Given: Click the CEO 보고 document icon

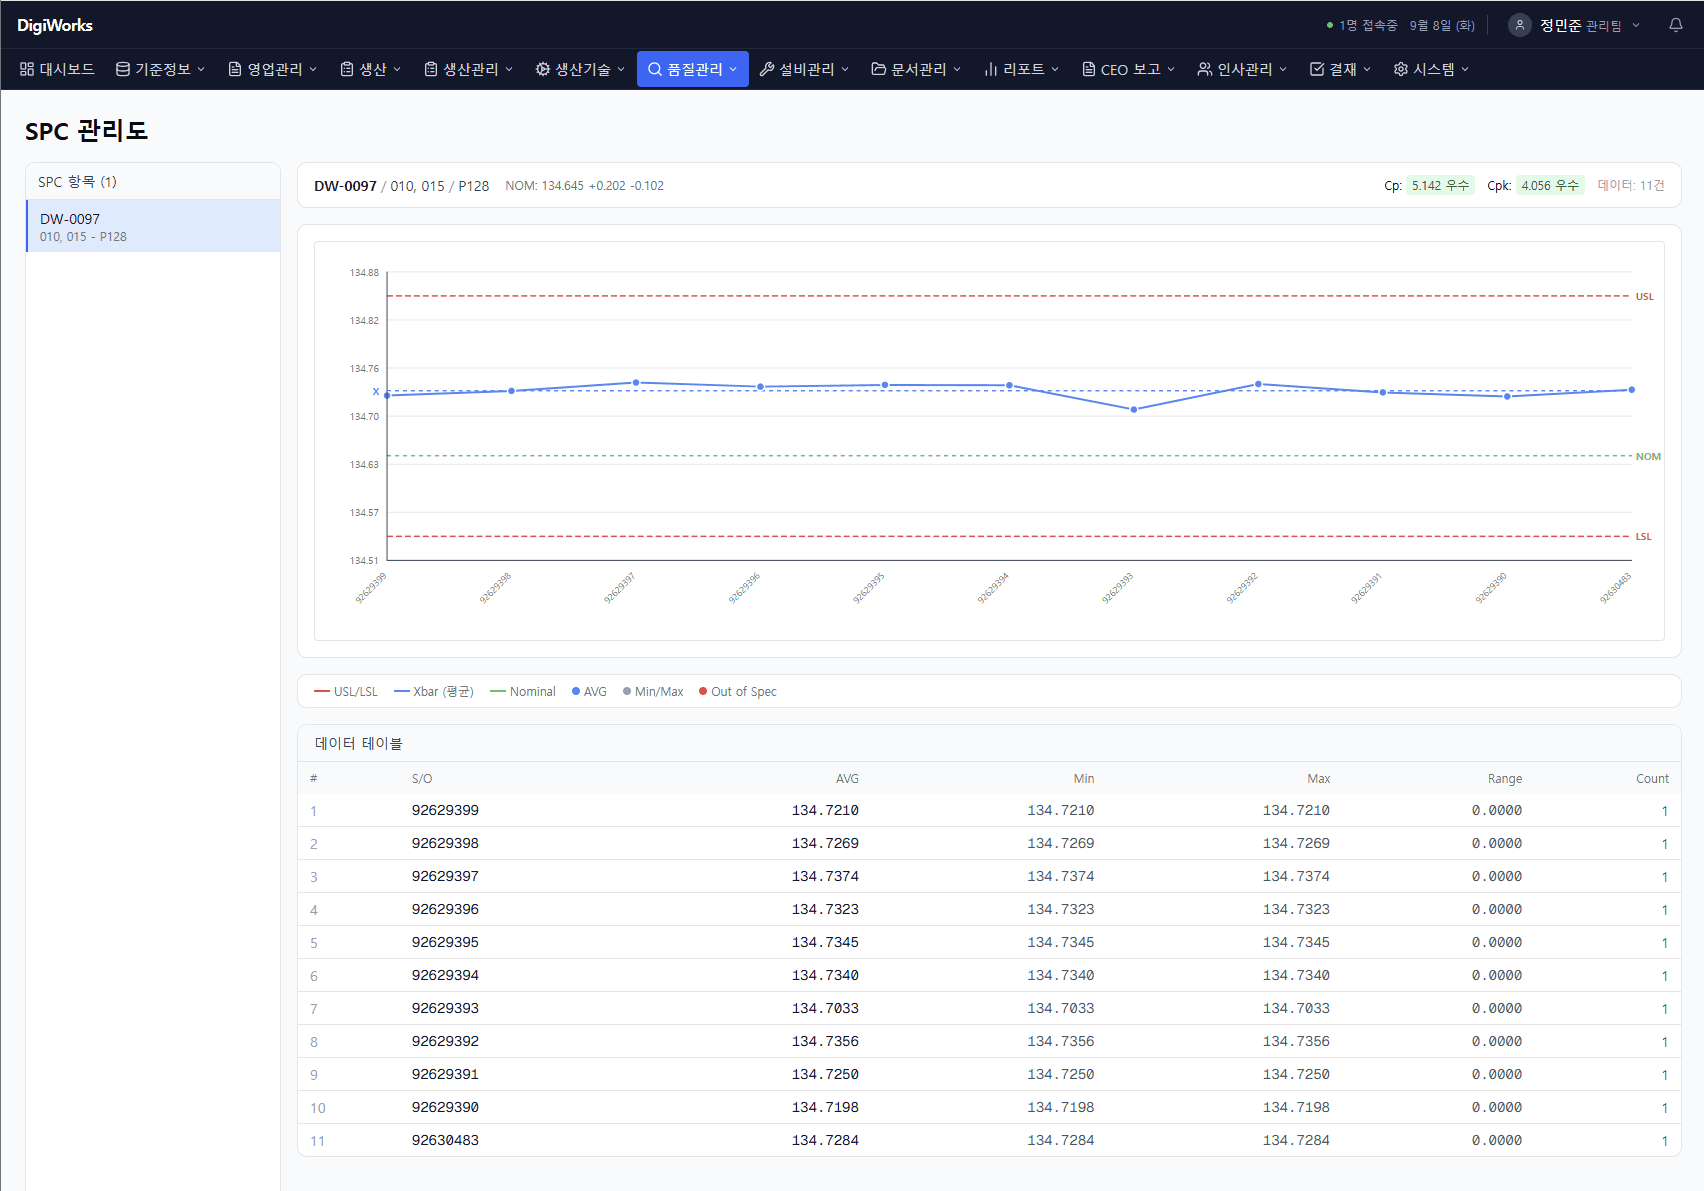Looking at the screenshot, I should (x=1089, y=69).
